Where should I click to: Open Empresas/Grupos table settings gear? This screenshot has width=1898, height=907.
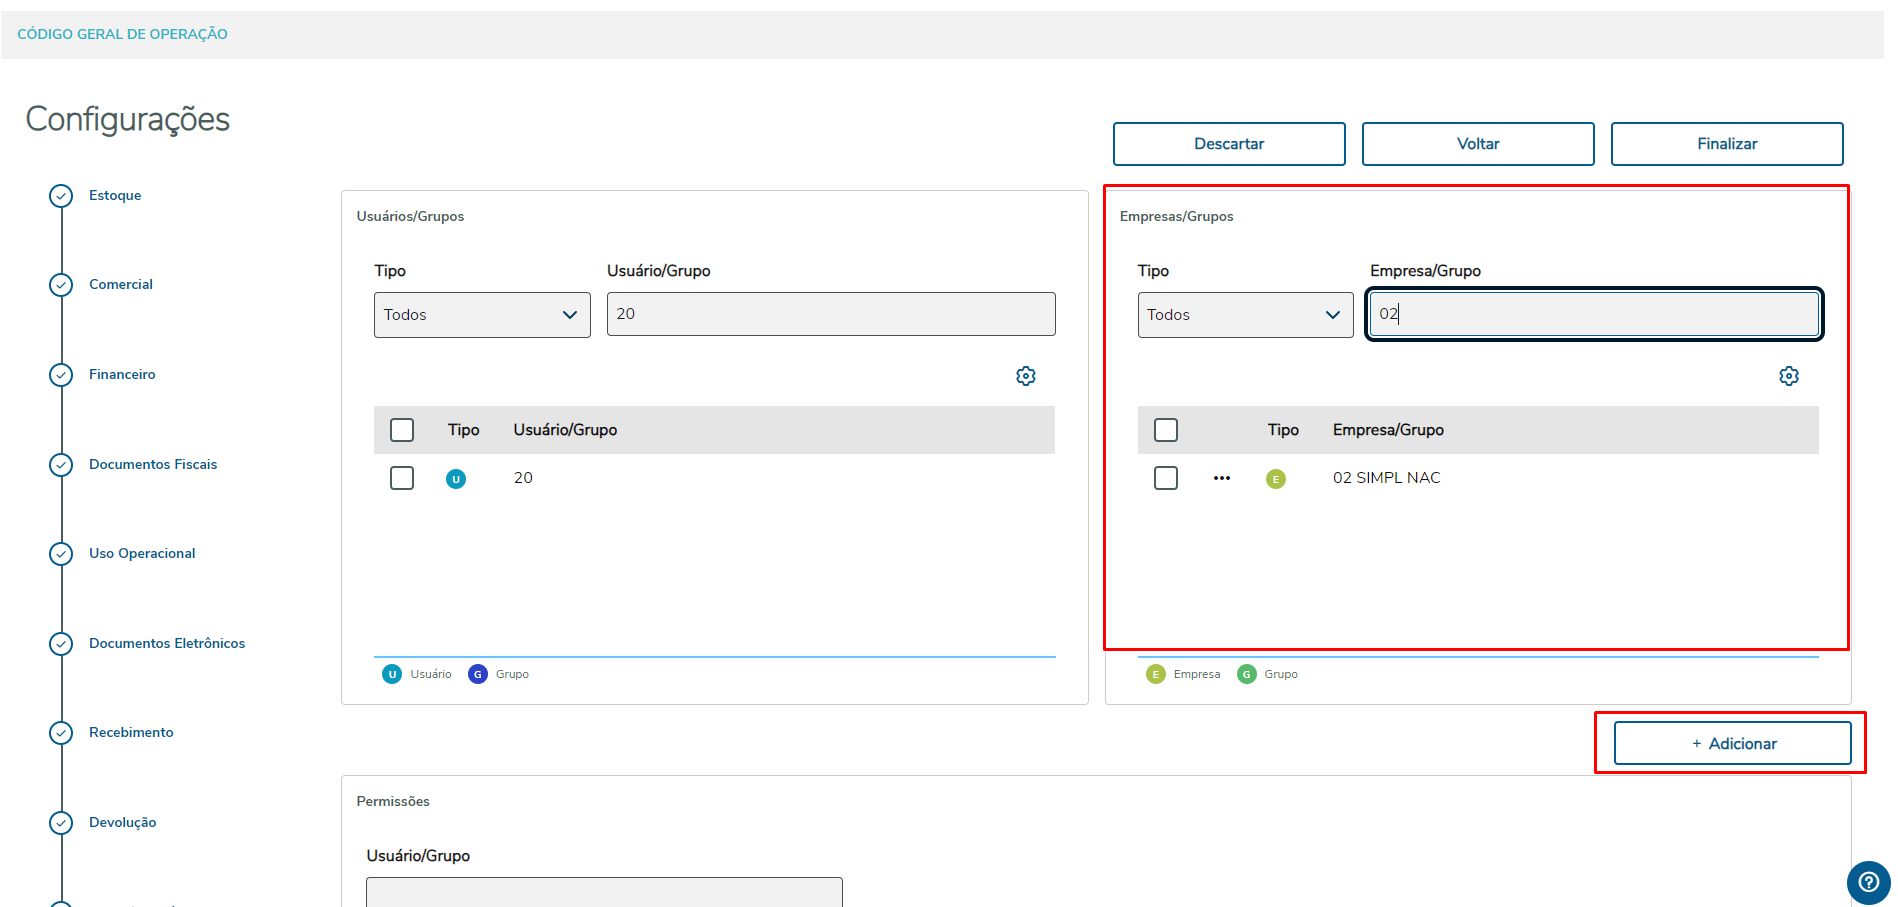(1788, 376)
